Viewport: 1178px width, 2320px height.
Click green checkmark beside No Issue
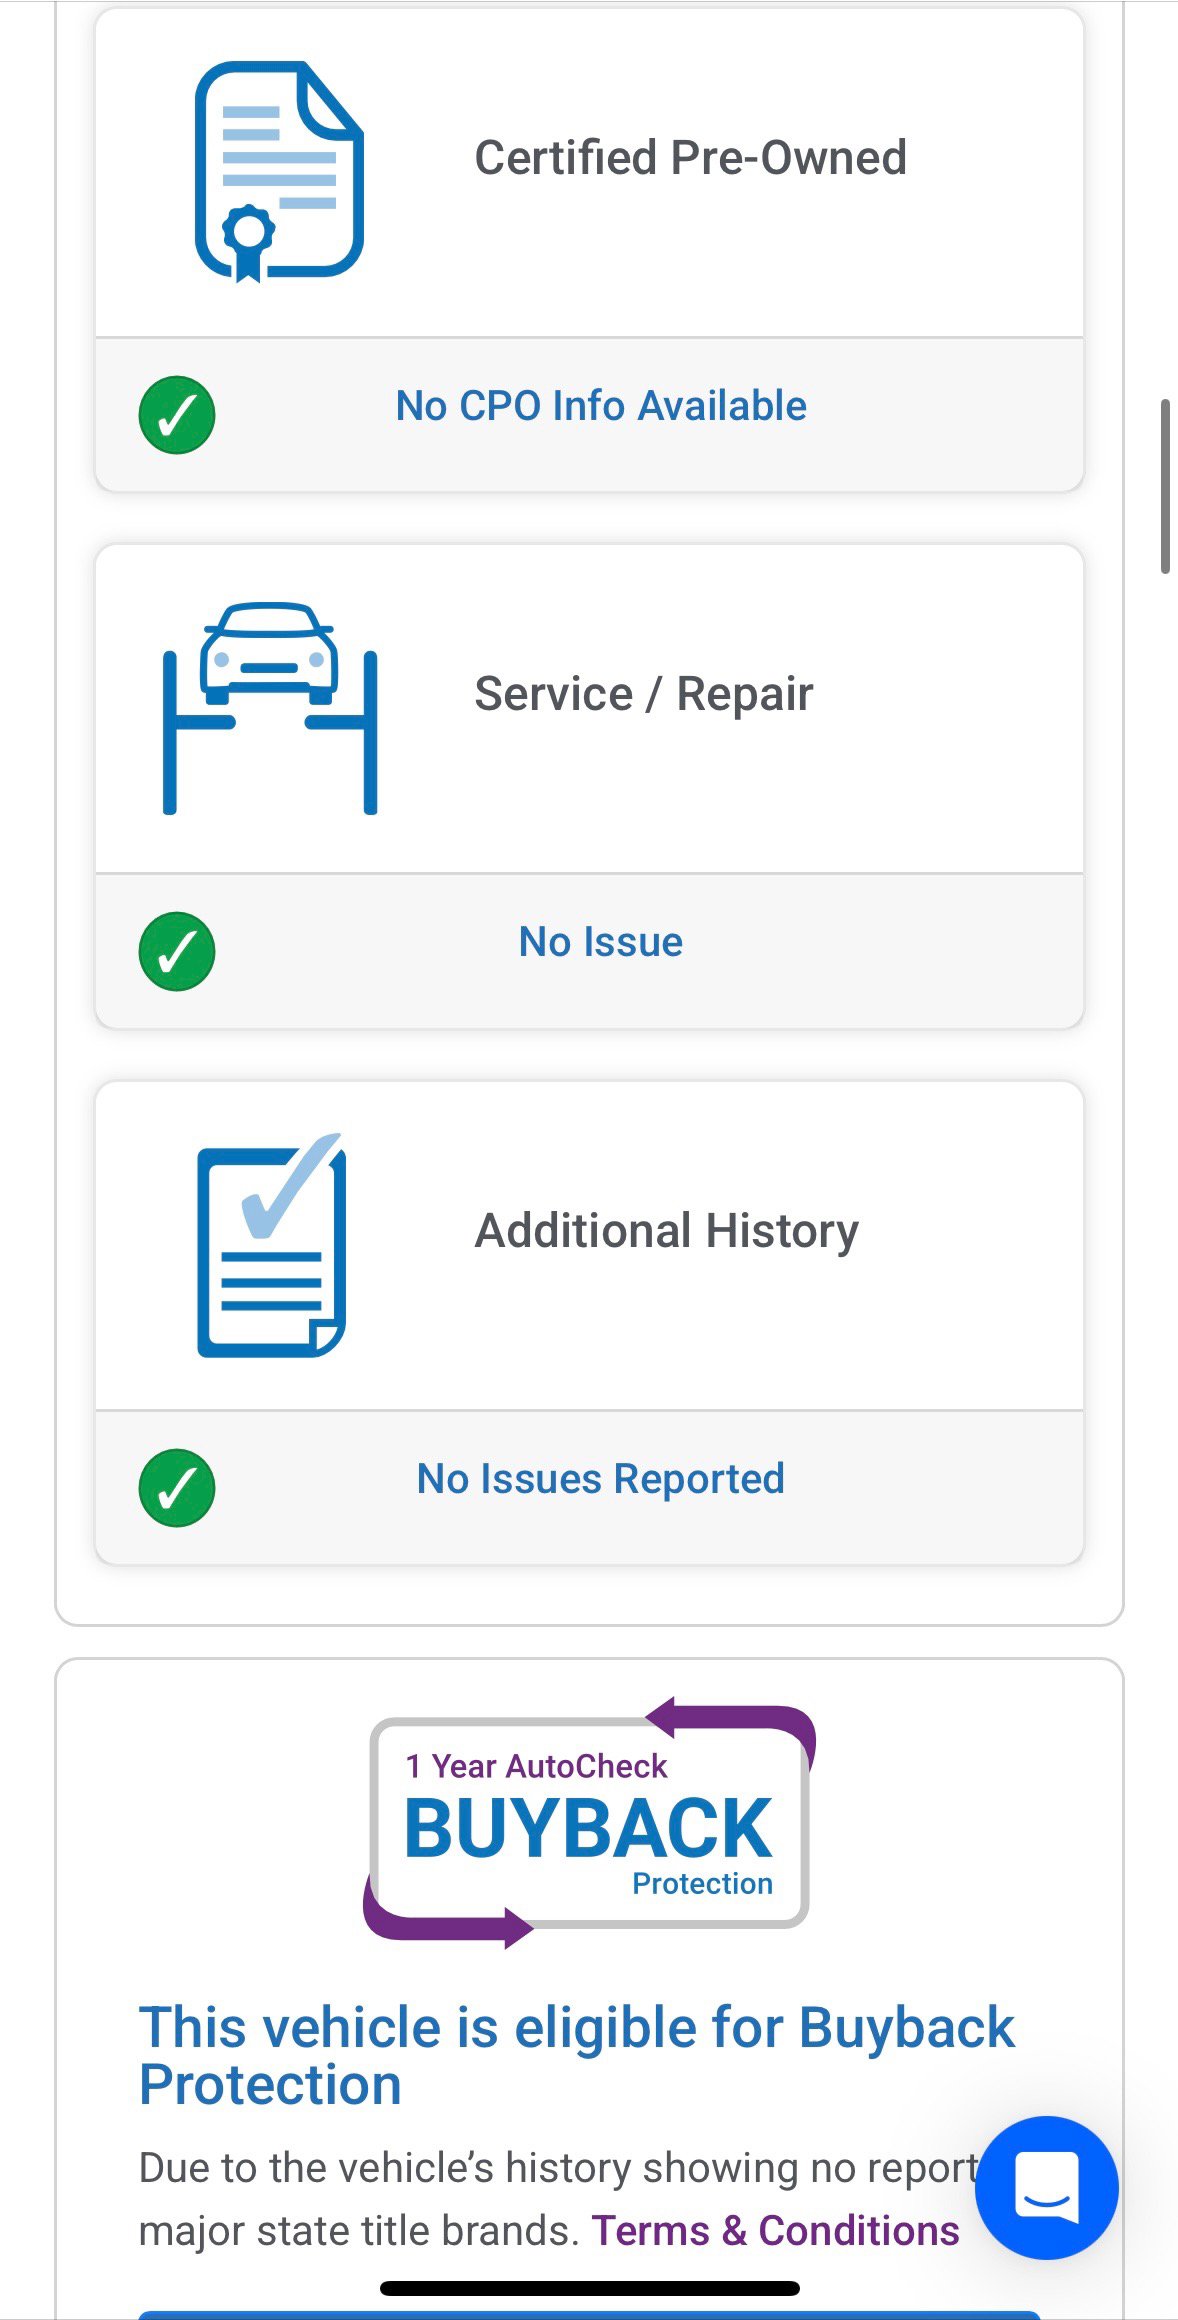pos(177,951)
